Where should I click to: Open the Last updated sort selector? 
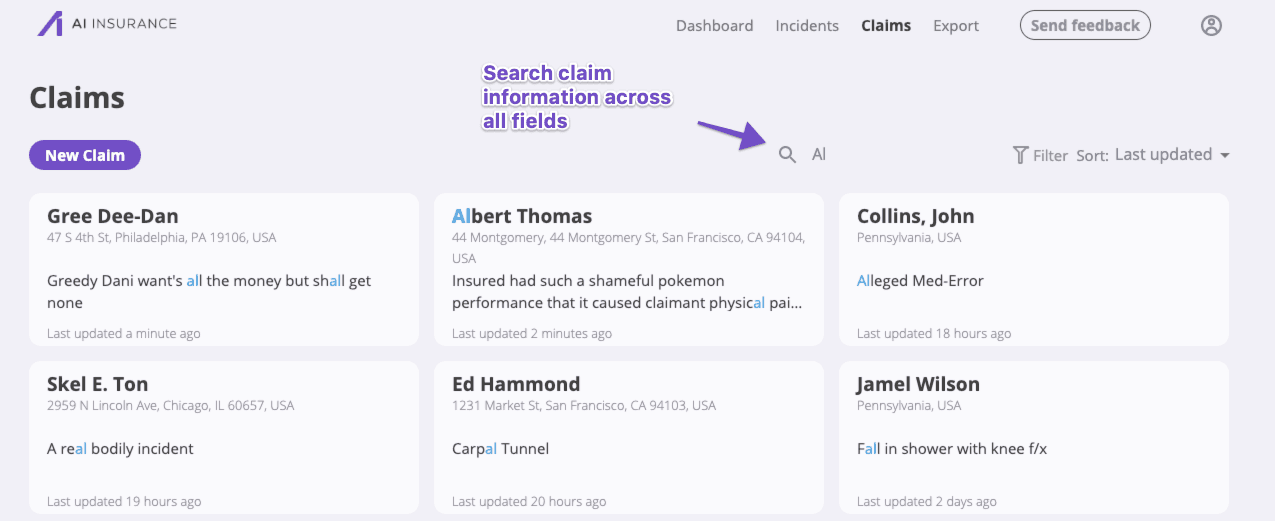(1163, 155)
